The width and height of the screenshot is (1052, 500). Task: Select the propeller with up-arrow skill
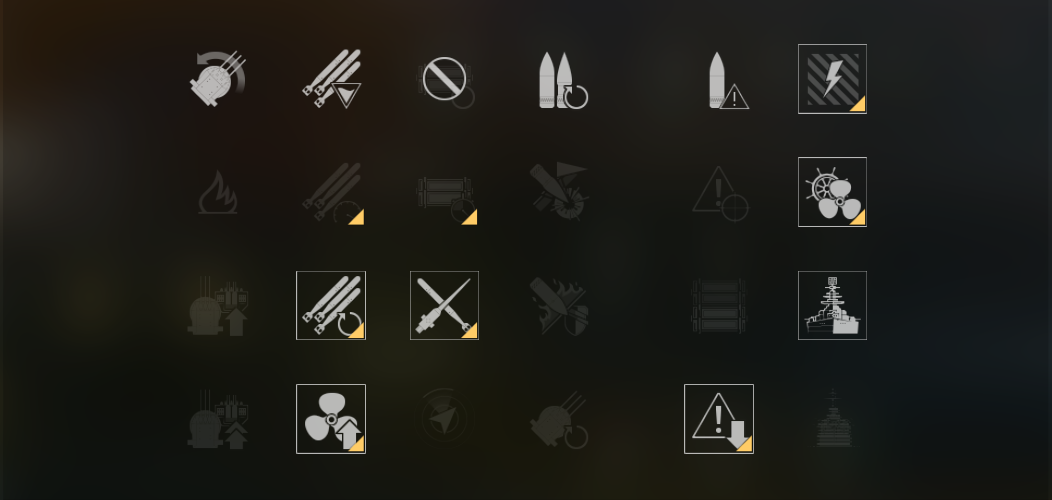pyautogui.click(x=331, y=419)
